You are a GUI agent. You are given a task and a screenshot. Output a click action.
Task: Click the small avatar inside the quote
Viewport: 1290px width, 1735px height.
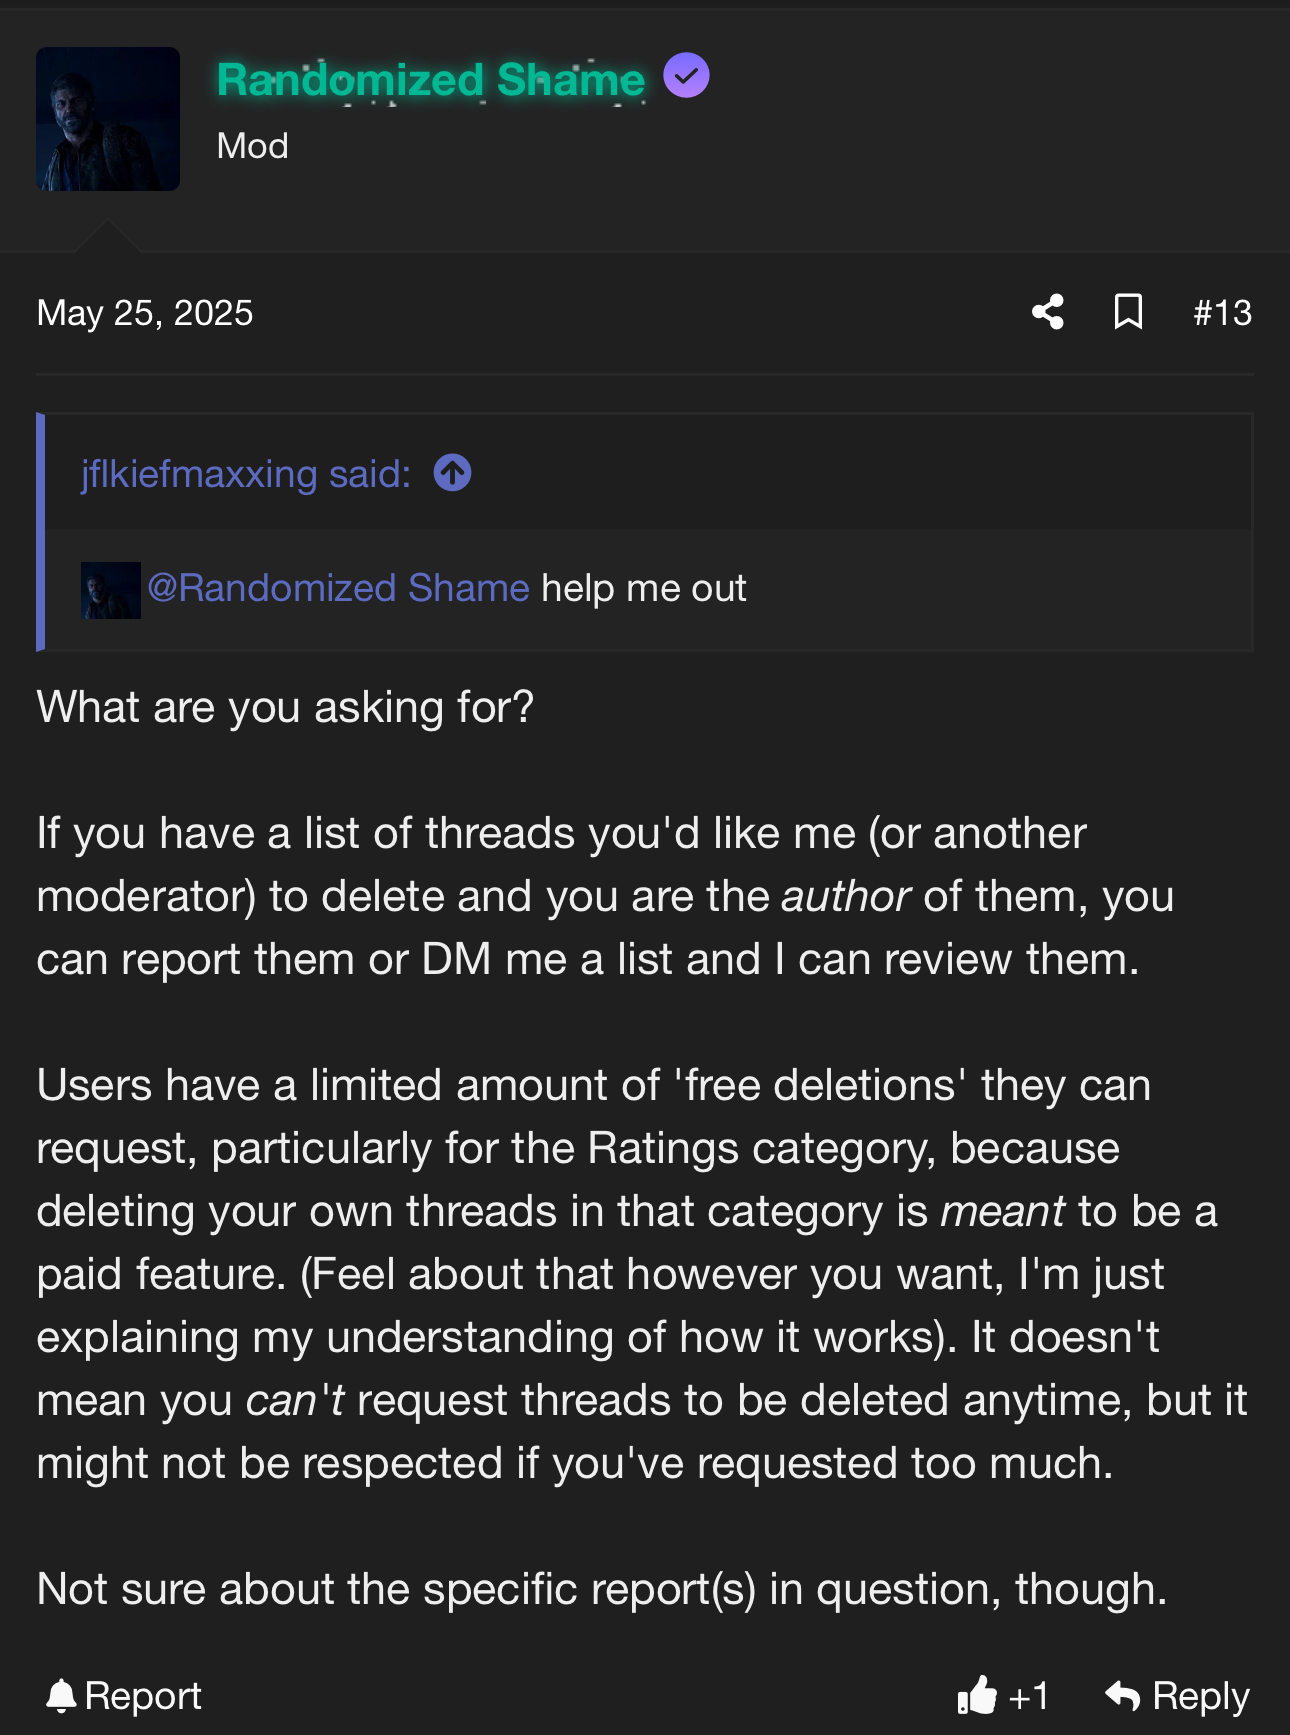click(110, 590)
